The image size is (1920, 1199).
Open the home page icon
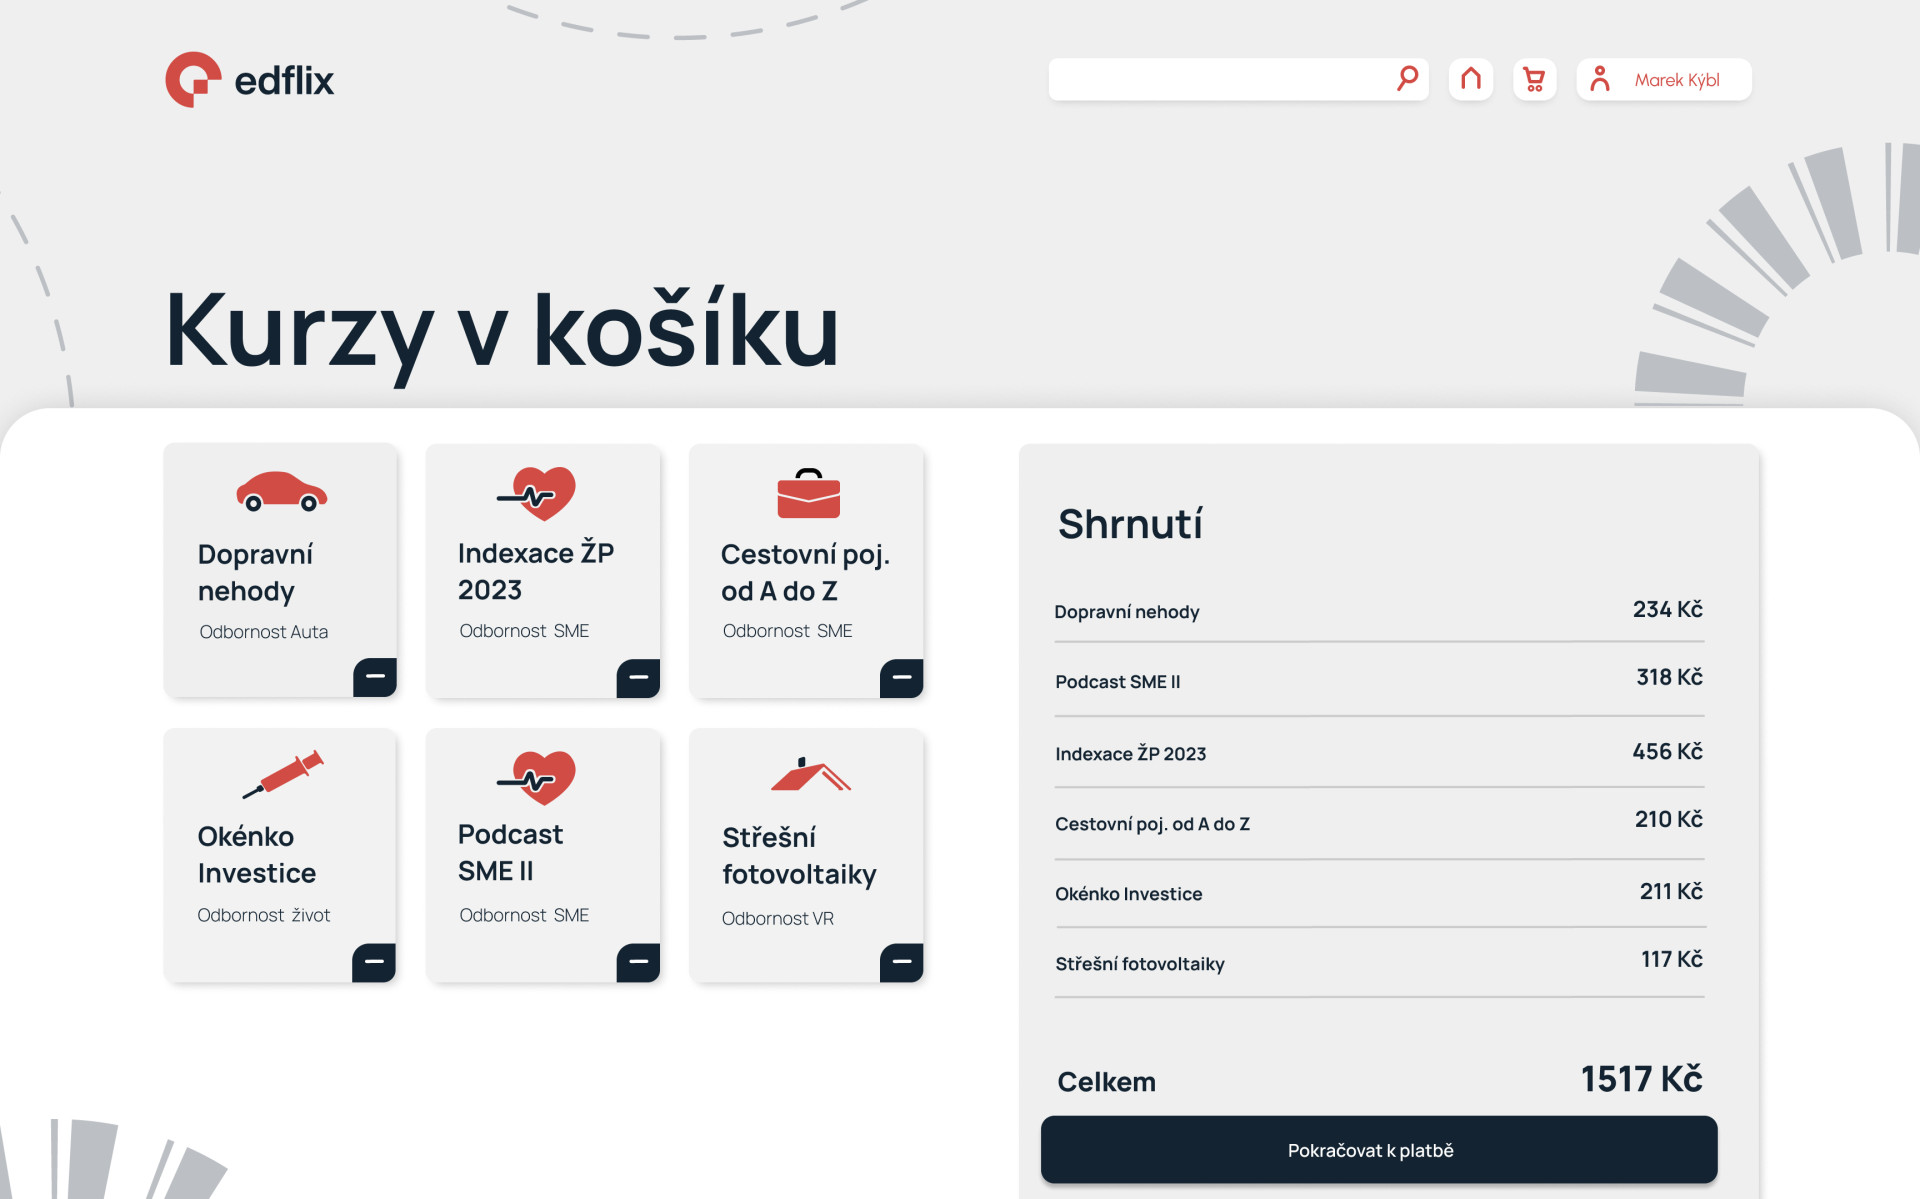(1470, 79)
